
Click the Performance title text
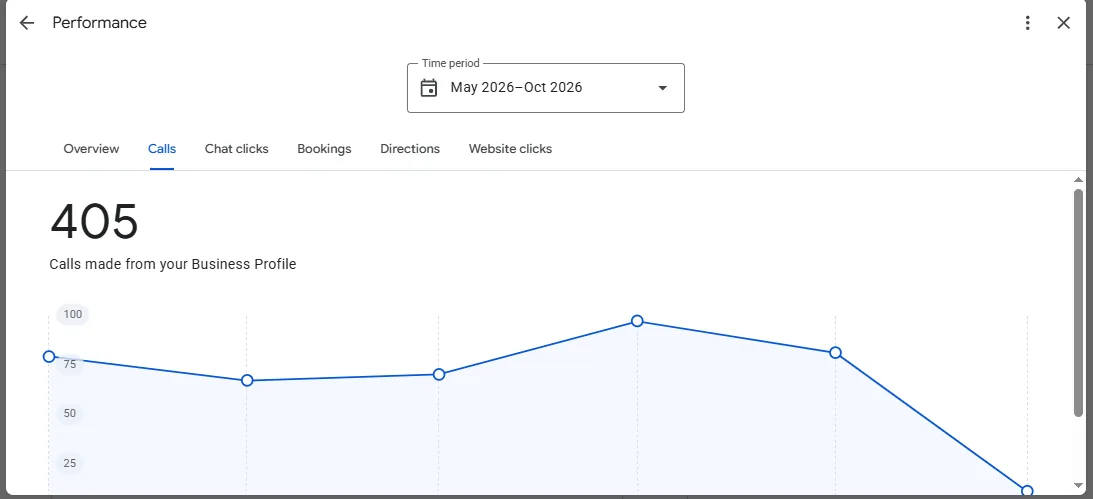tap(100, 22)
